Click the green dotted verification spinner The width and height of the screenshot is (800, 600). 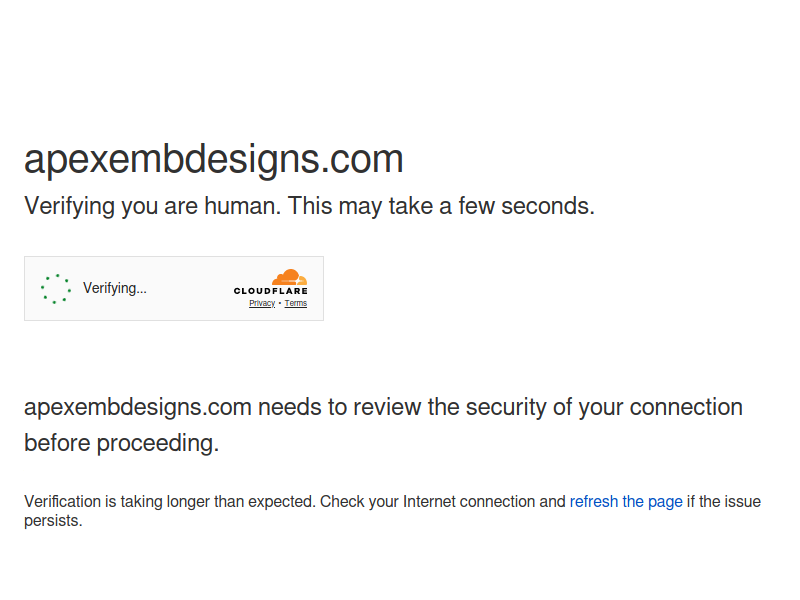coord(56,289)
